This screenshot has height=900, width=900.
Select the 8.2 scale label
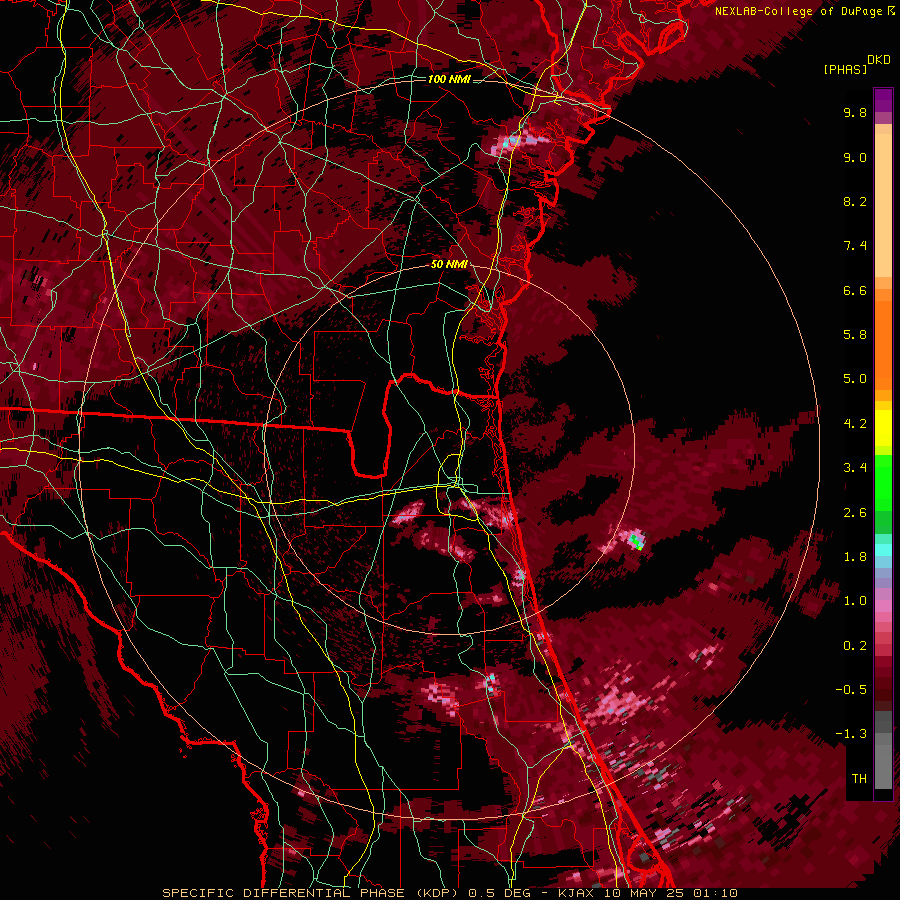point(855,201)
